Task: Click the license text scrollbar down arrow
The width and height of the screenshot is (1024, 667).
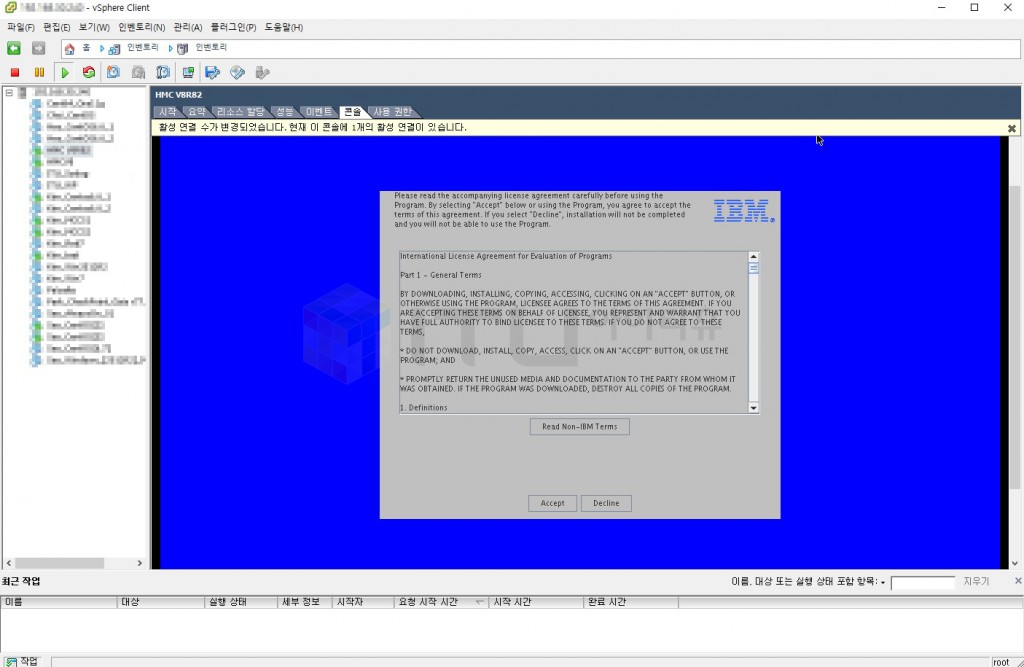Action: tap(753, 408)
